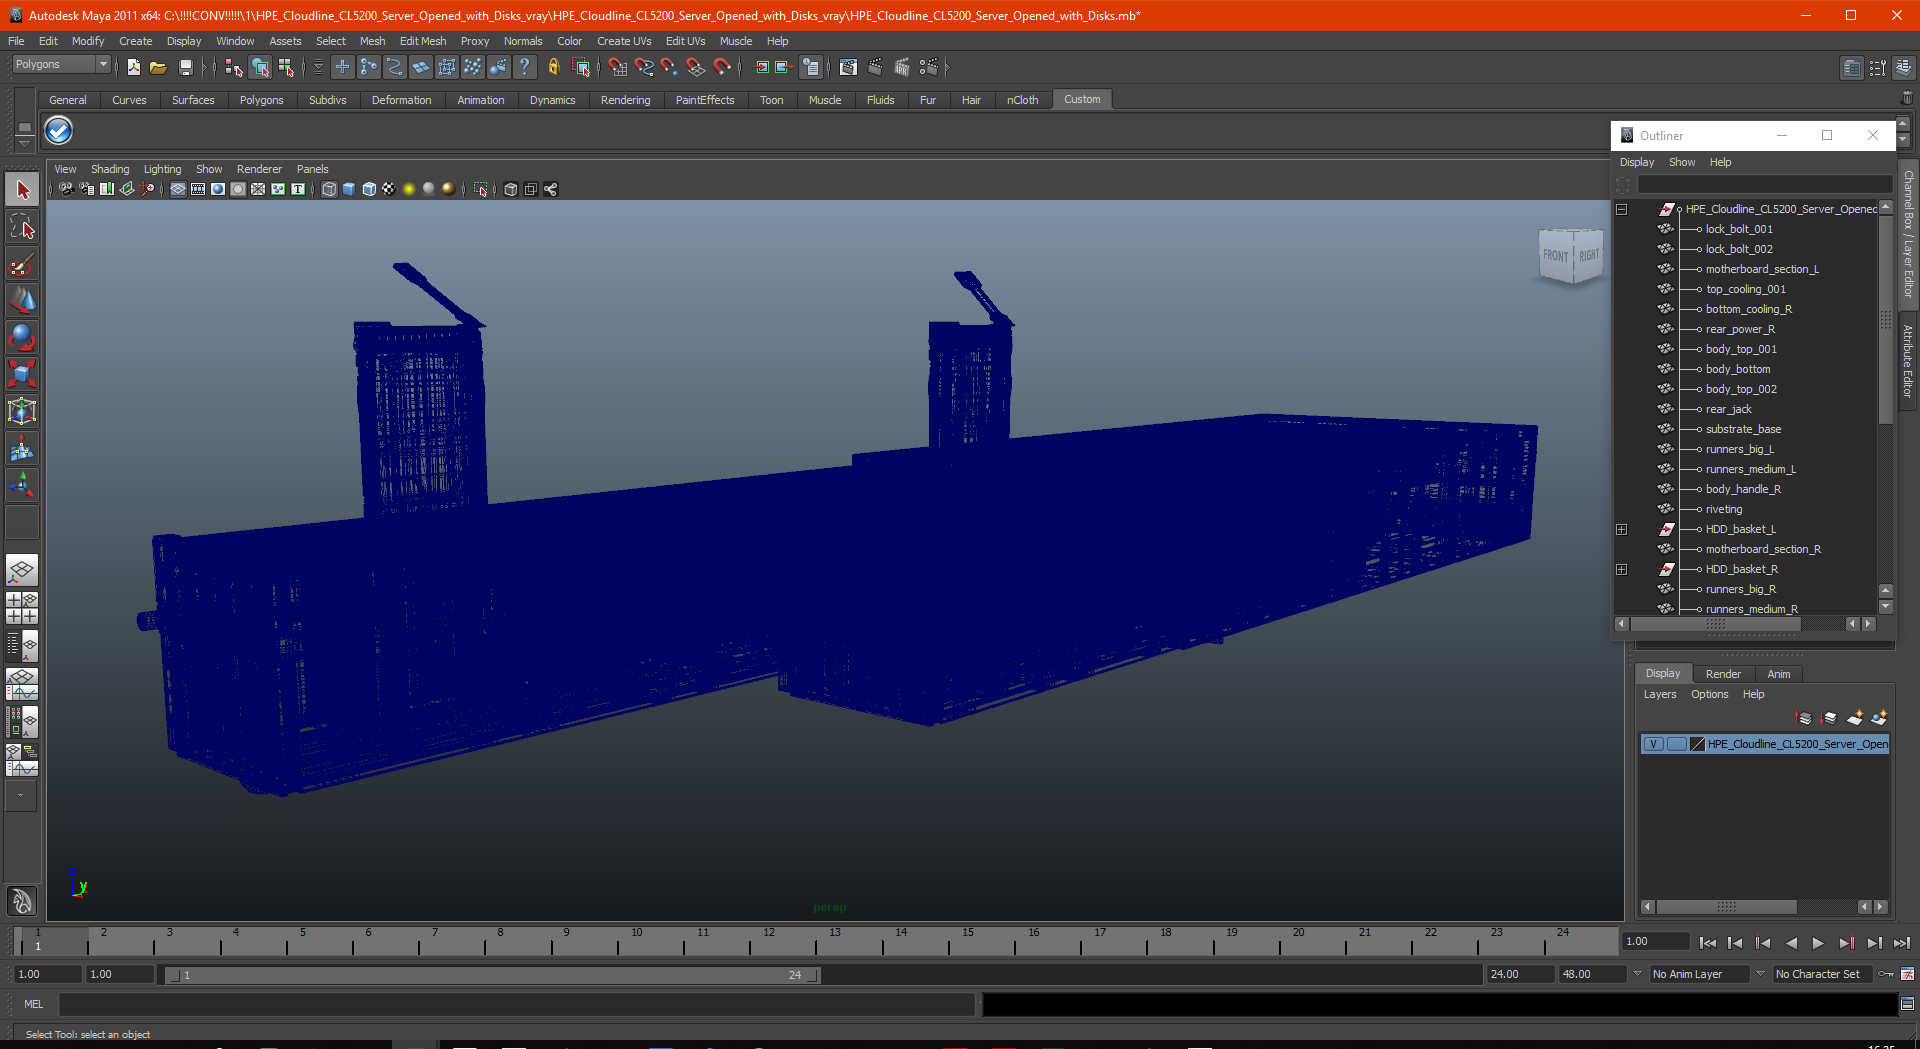This screenshot has height=1049, width=1920.
Task: Open the Mesh menu
Action: tap(372, 41)
